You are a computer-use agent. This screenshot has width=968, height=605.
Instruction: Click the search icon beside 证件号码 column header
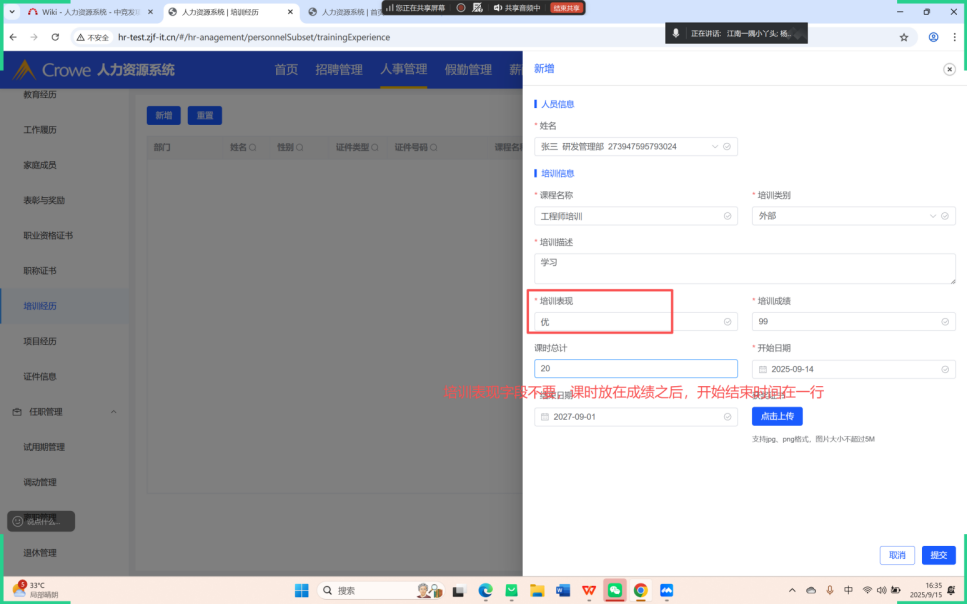(434, 148)
